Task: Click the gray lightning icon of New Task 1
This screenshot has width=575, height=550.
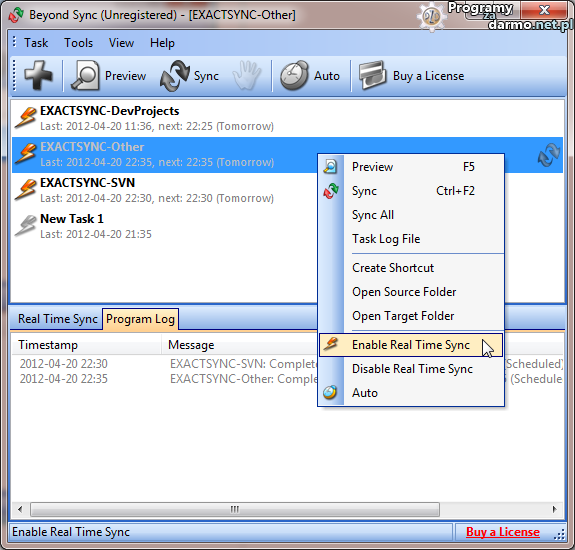Action: (x=26, y=225)
